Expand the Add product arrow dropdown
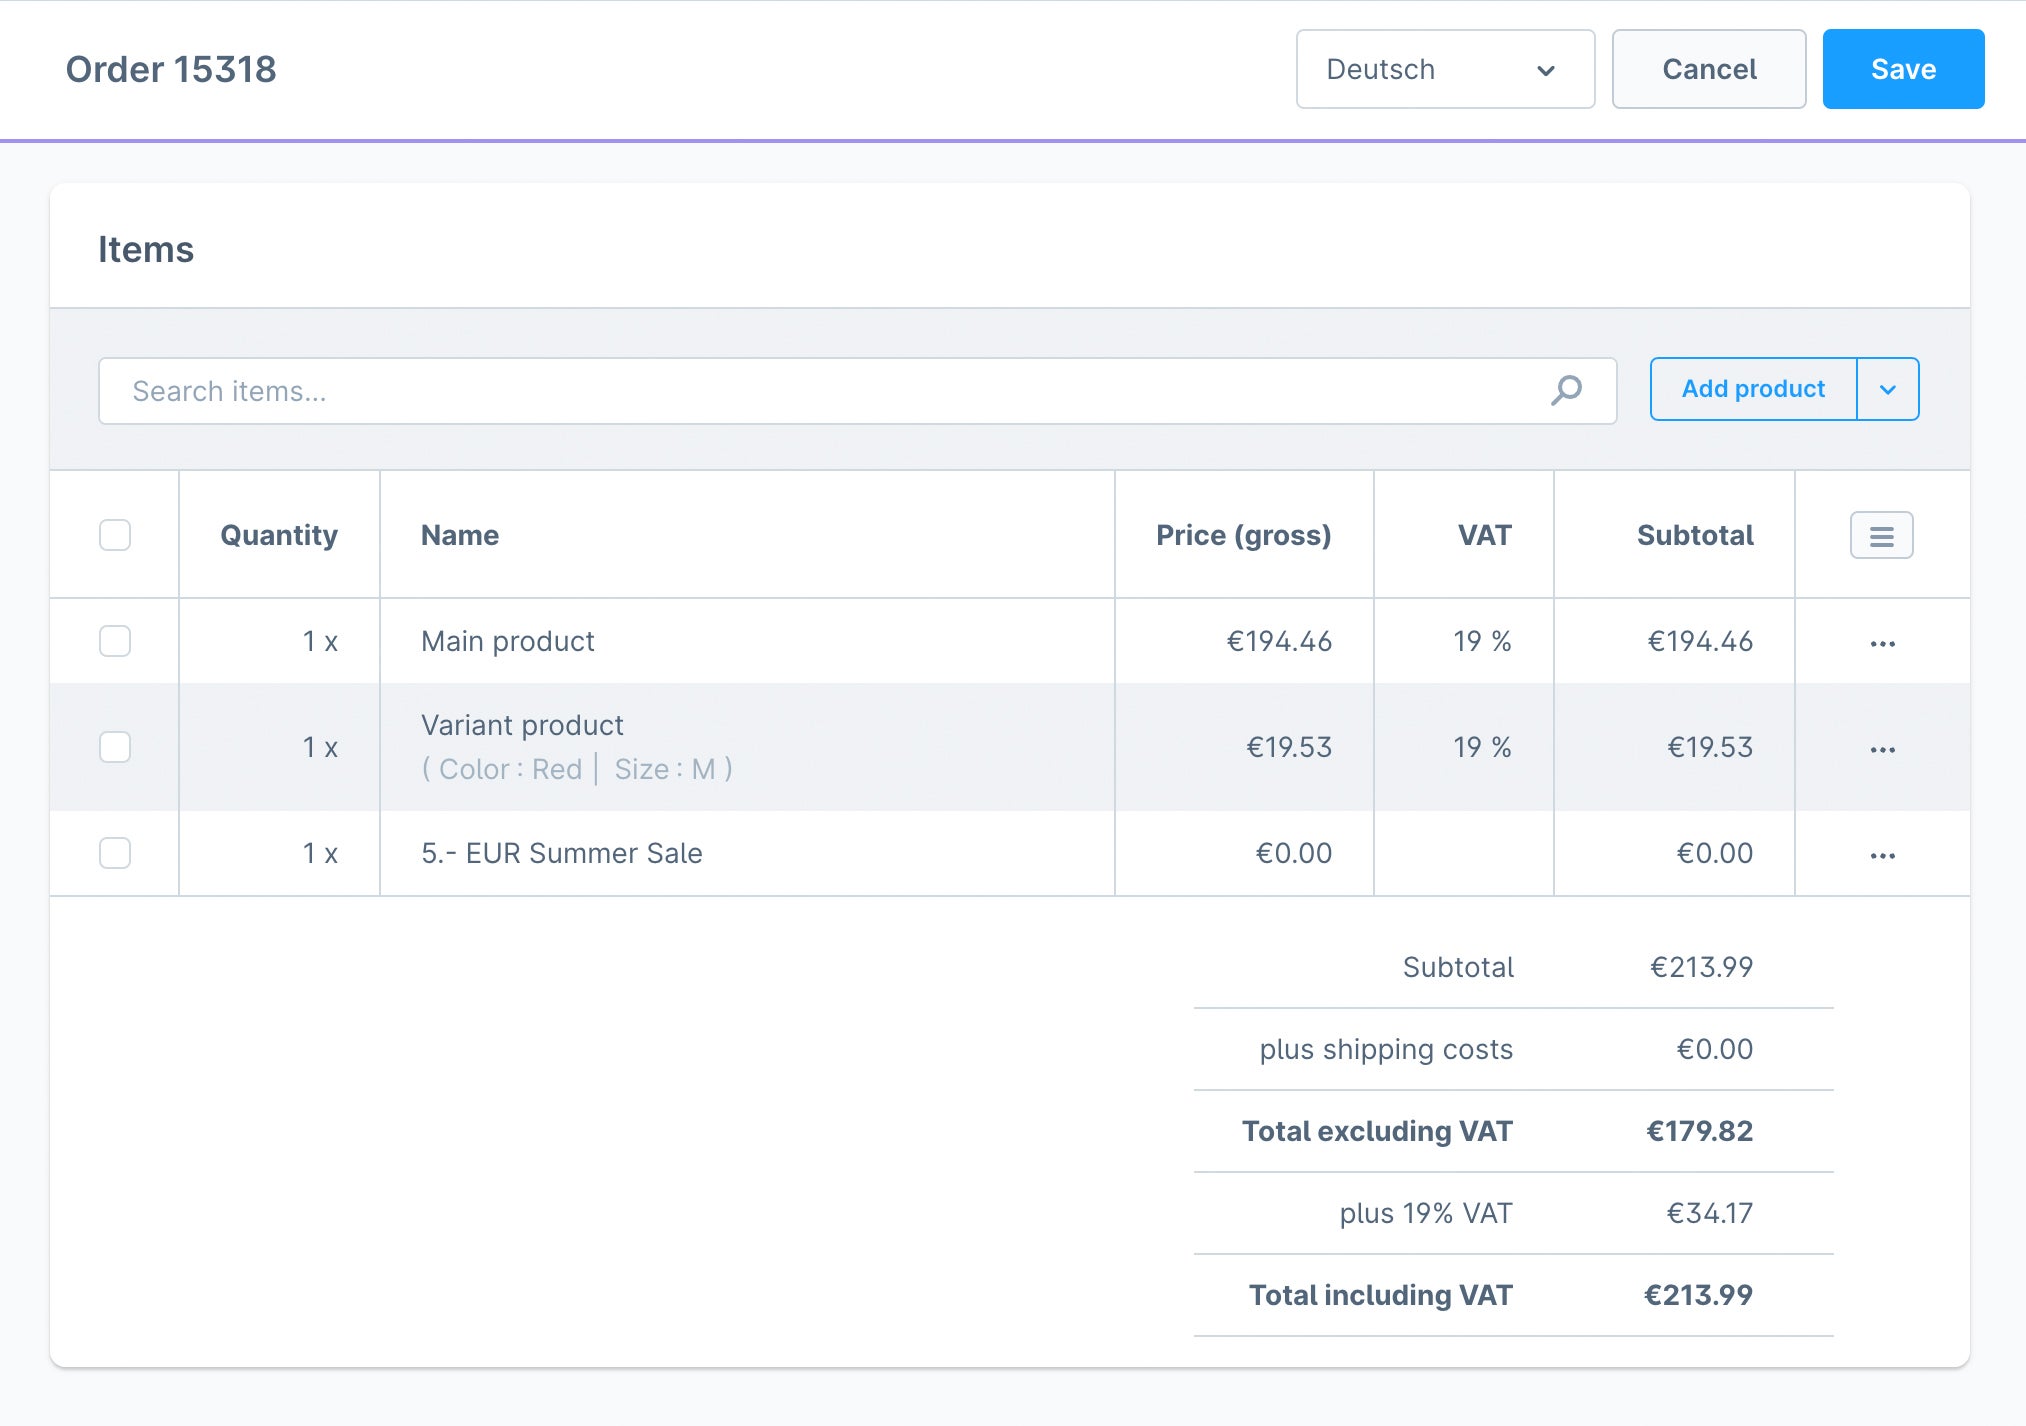The height and width of the screenshot is (1426, 2026). coord(1888,389)
